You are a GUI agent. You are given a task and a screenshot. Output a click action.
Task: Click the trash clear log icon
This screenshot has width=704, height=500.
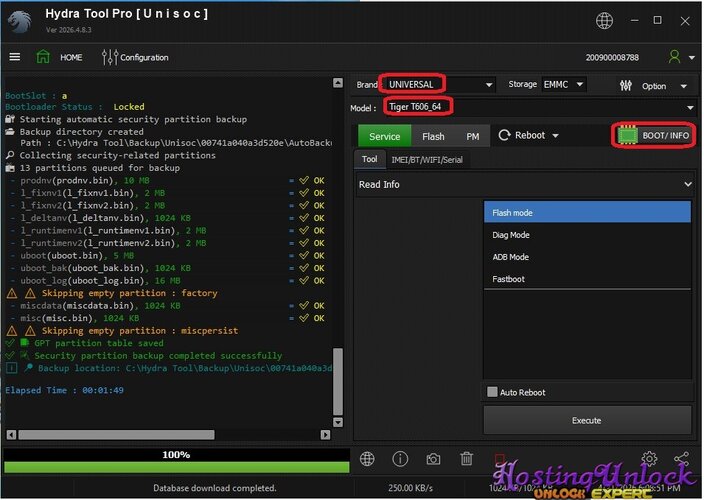466,459
